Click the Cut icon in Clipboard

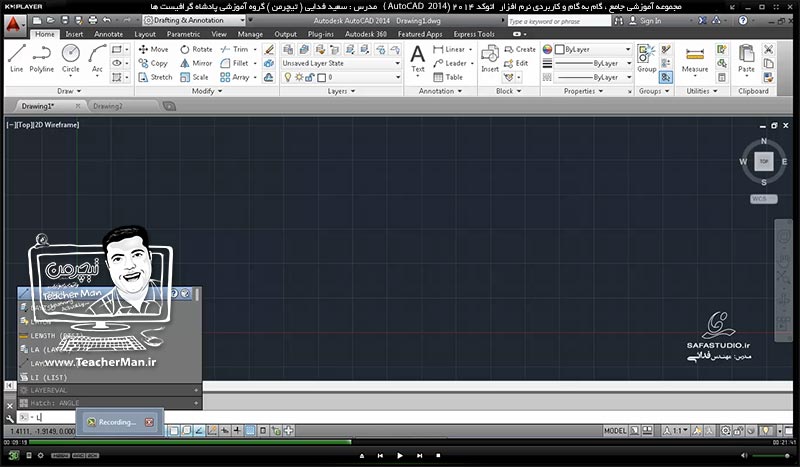point(768,50)
